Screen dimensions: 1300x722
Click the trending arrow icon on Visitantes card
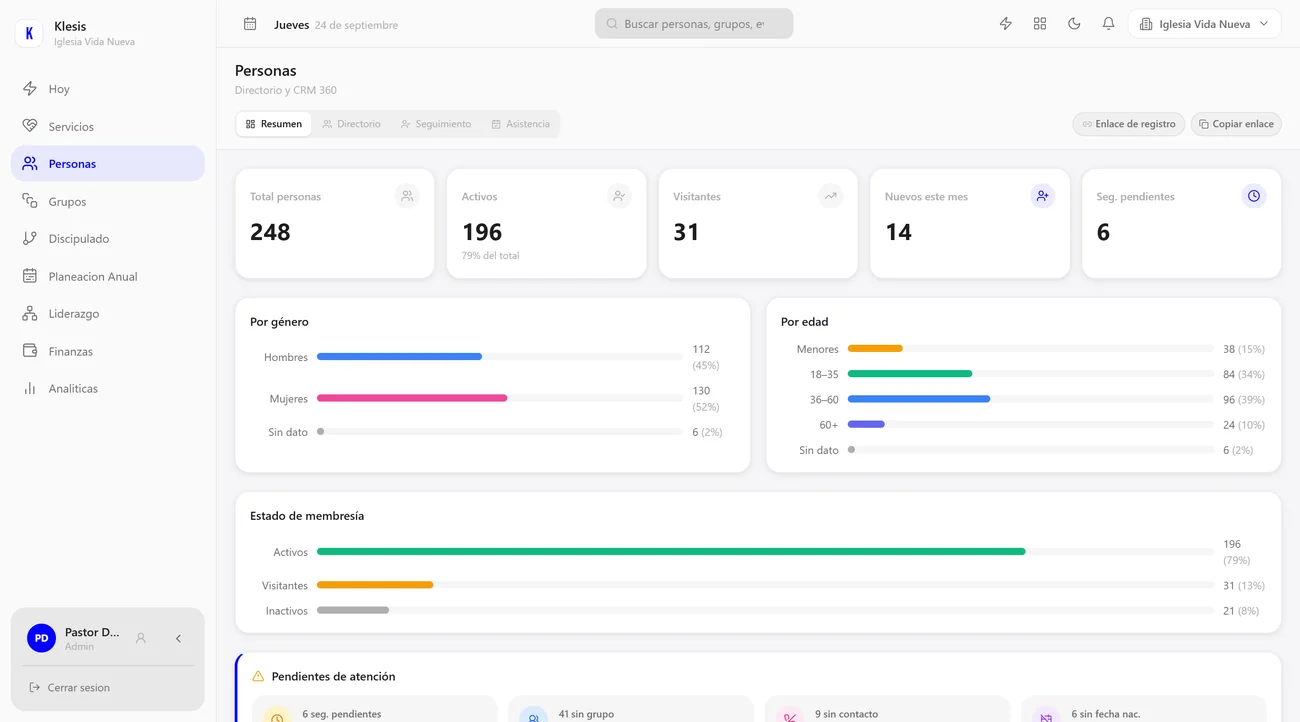tap(831, 196)
